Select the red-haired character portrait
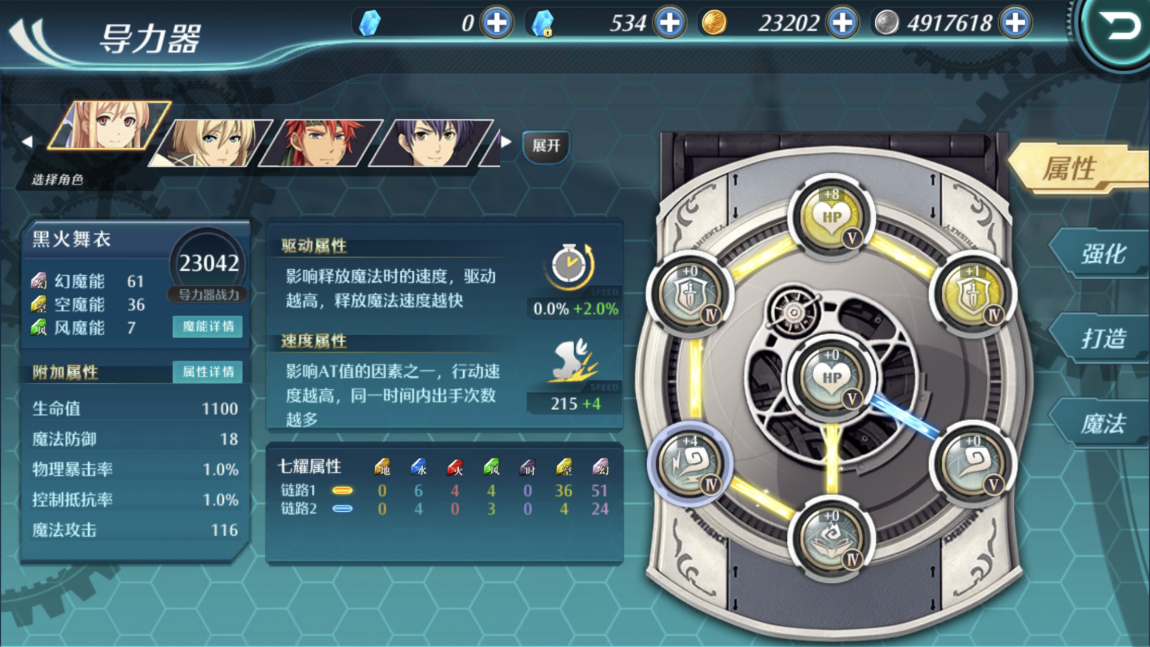The width and height of the screenshot is (1150, 647). (321, 143)
